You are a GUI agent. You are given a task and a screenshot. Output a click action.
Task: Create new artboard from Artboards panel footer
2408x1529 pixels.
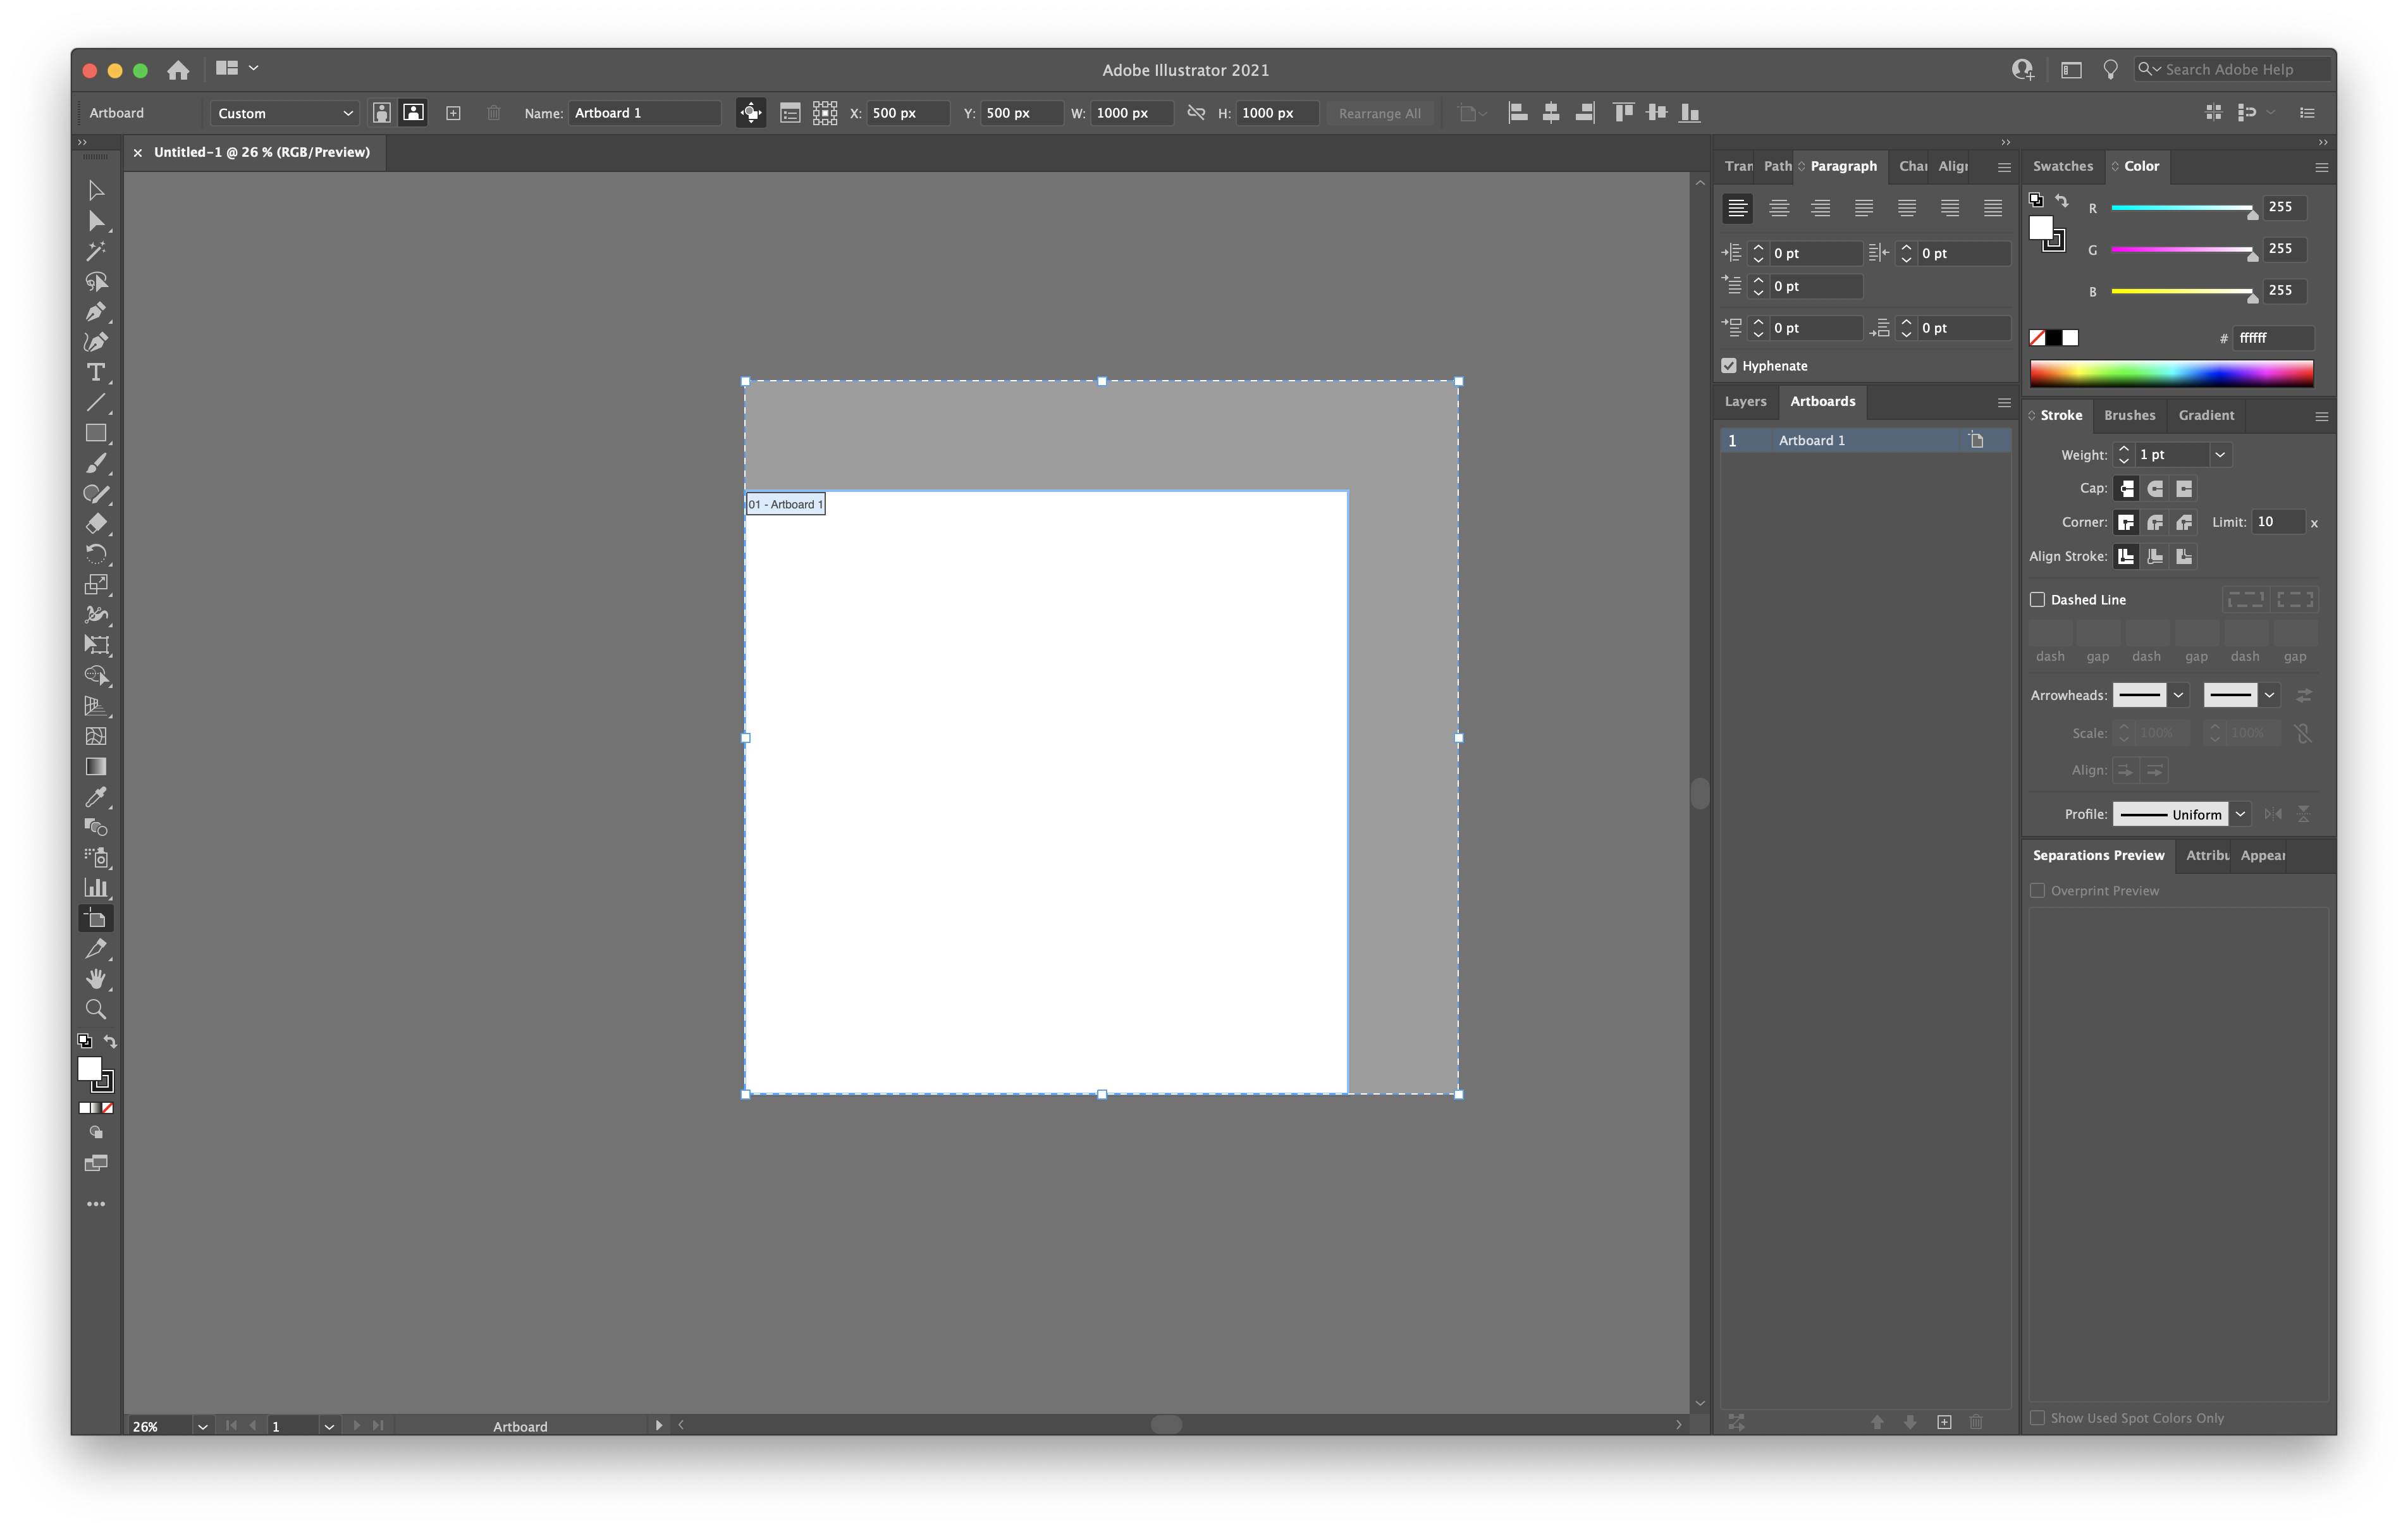pos(1944,1422)
